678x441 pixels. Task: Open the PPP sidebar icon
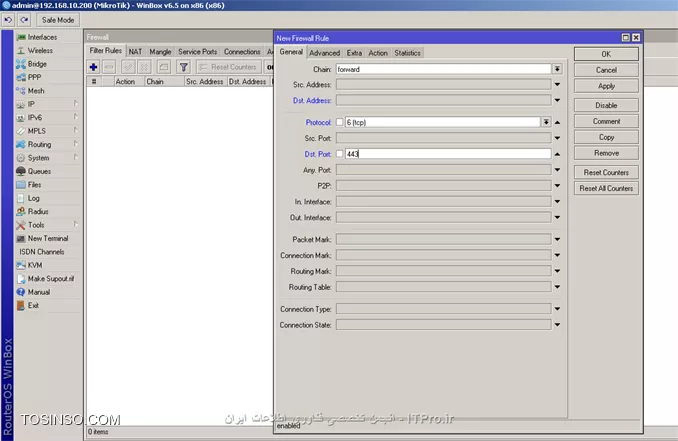click(21, 77)
